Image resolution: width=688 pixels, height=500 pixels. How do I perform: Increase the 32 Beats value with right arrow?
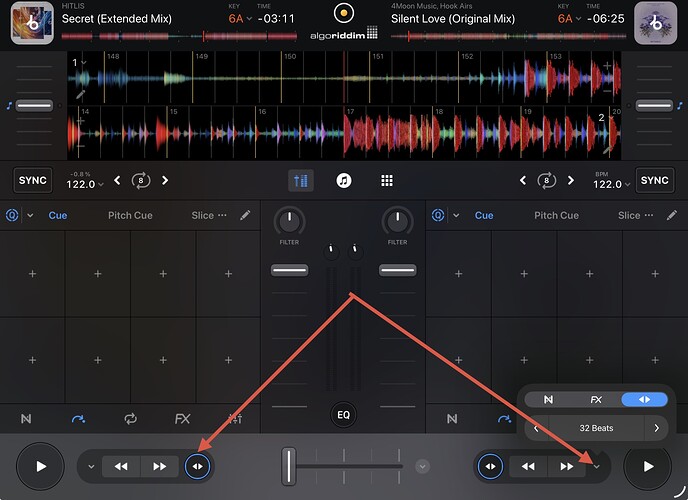656,428
